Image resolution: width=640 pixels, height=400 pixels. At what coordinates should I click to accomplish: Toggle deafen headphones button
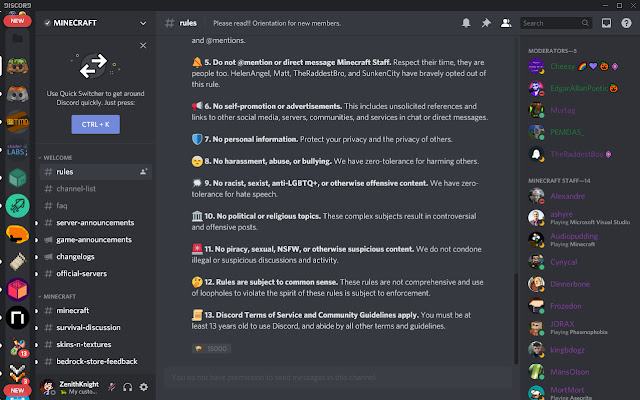[x=128, y=387]
